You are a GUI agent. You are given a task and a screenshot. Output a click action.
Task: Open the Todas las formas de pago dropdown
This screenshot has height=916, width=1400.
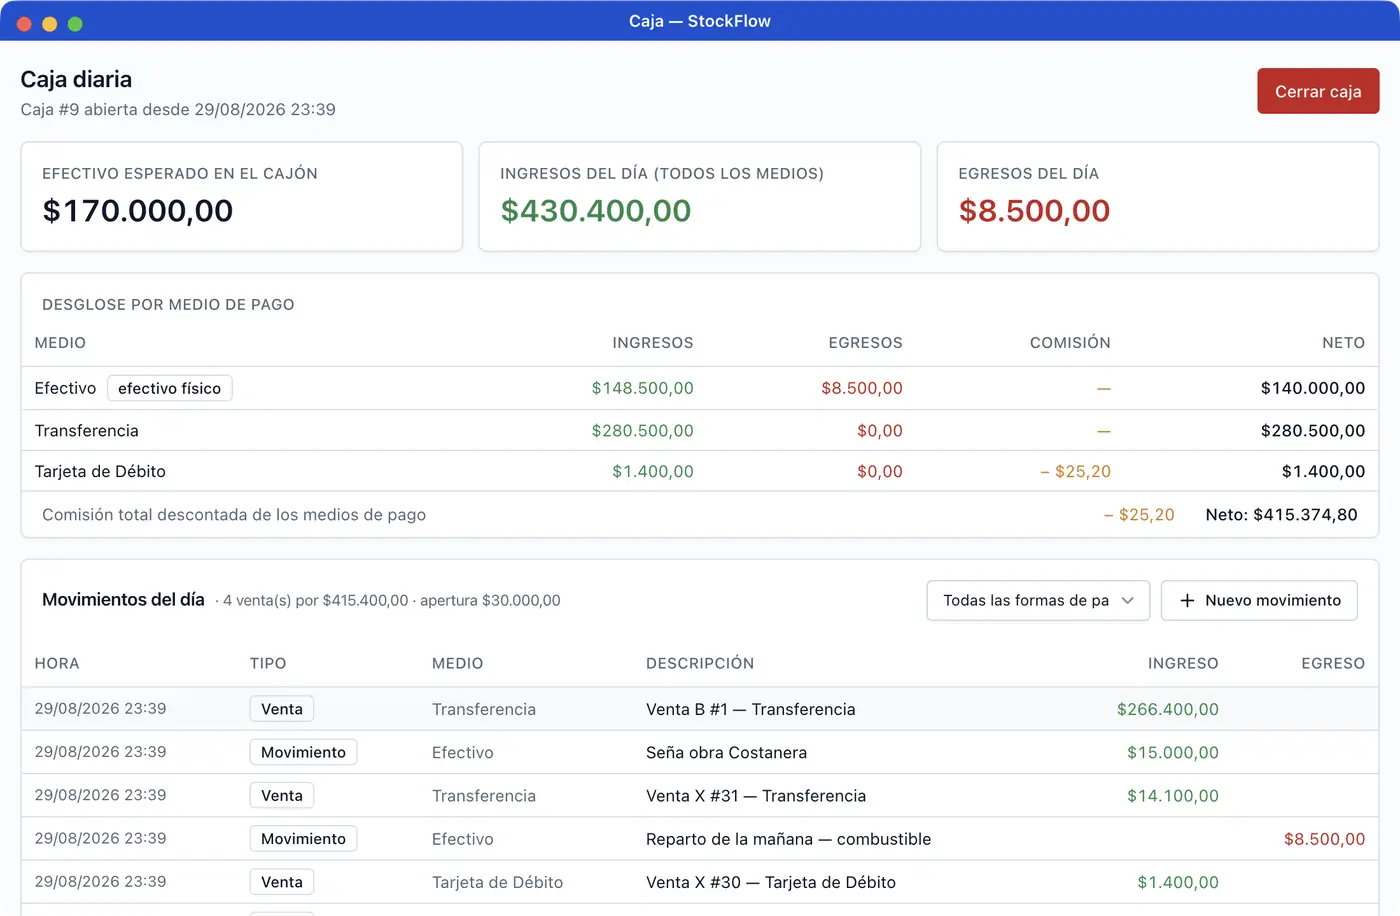click(1038, 600)
